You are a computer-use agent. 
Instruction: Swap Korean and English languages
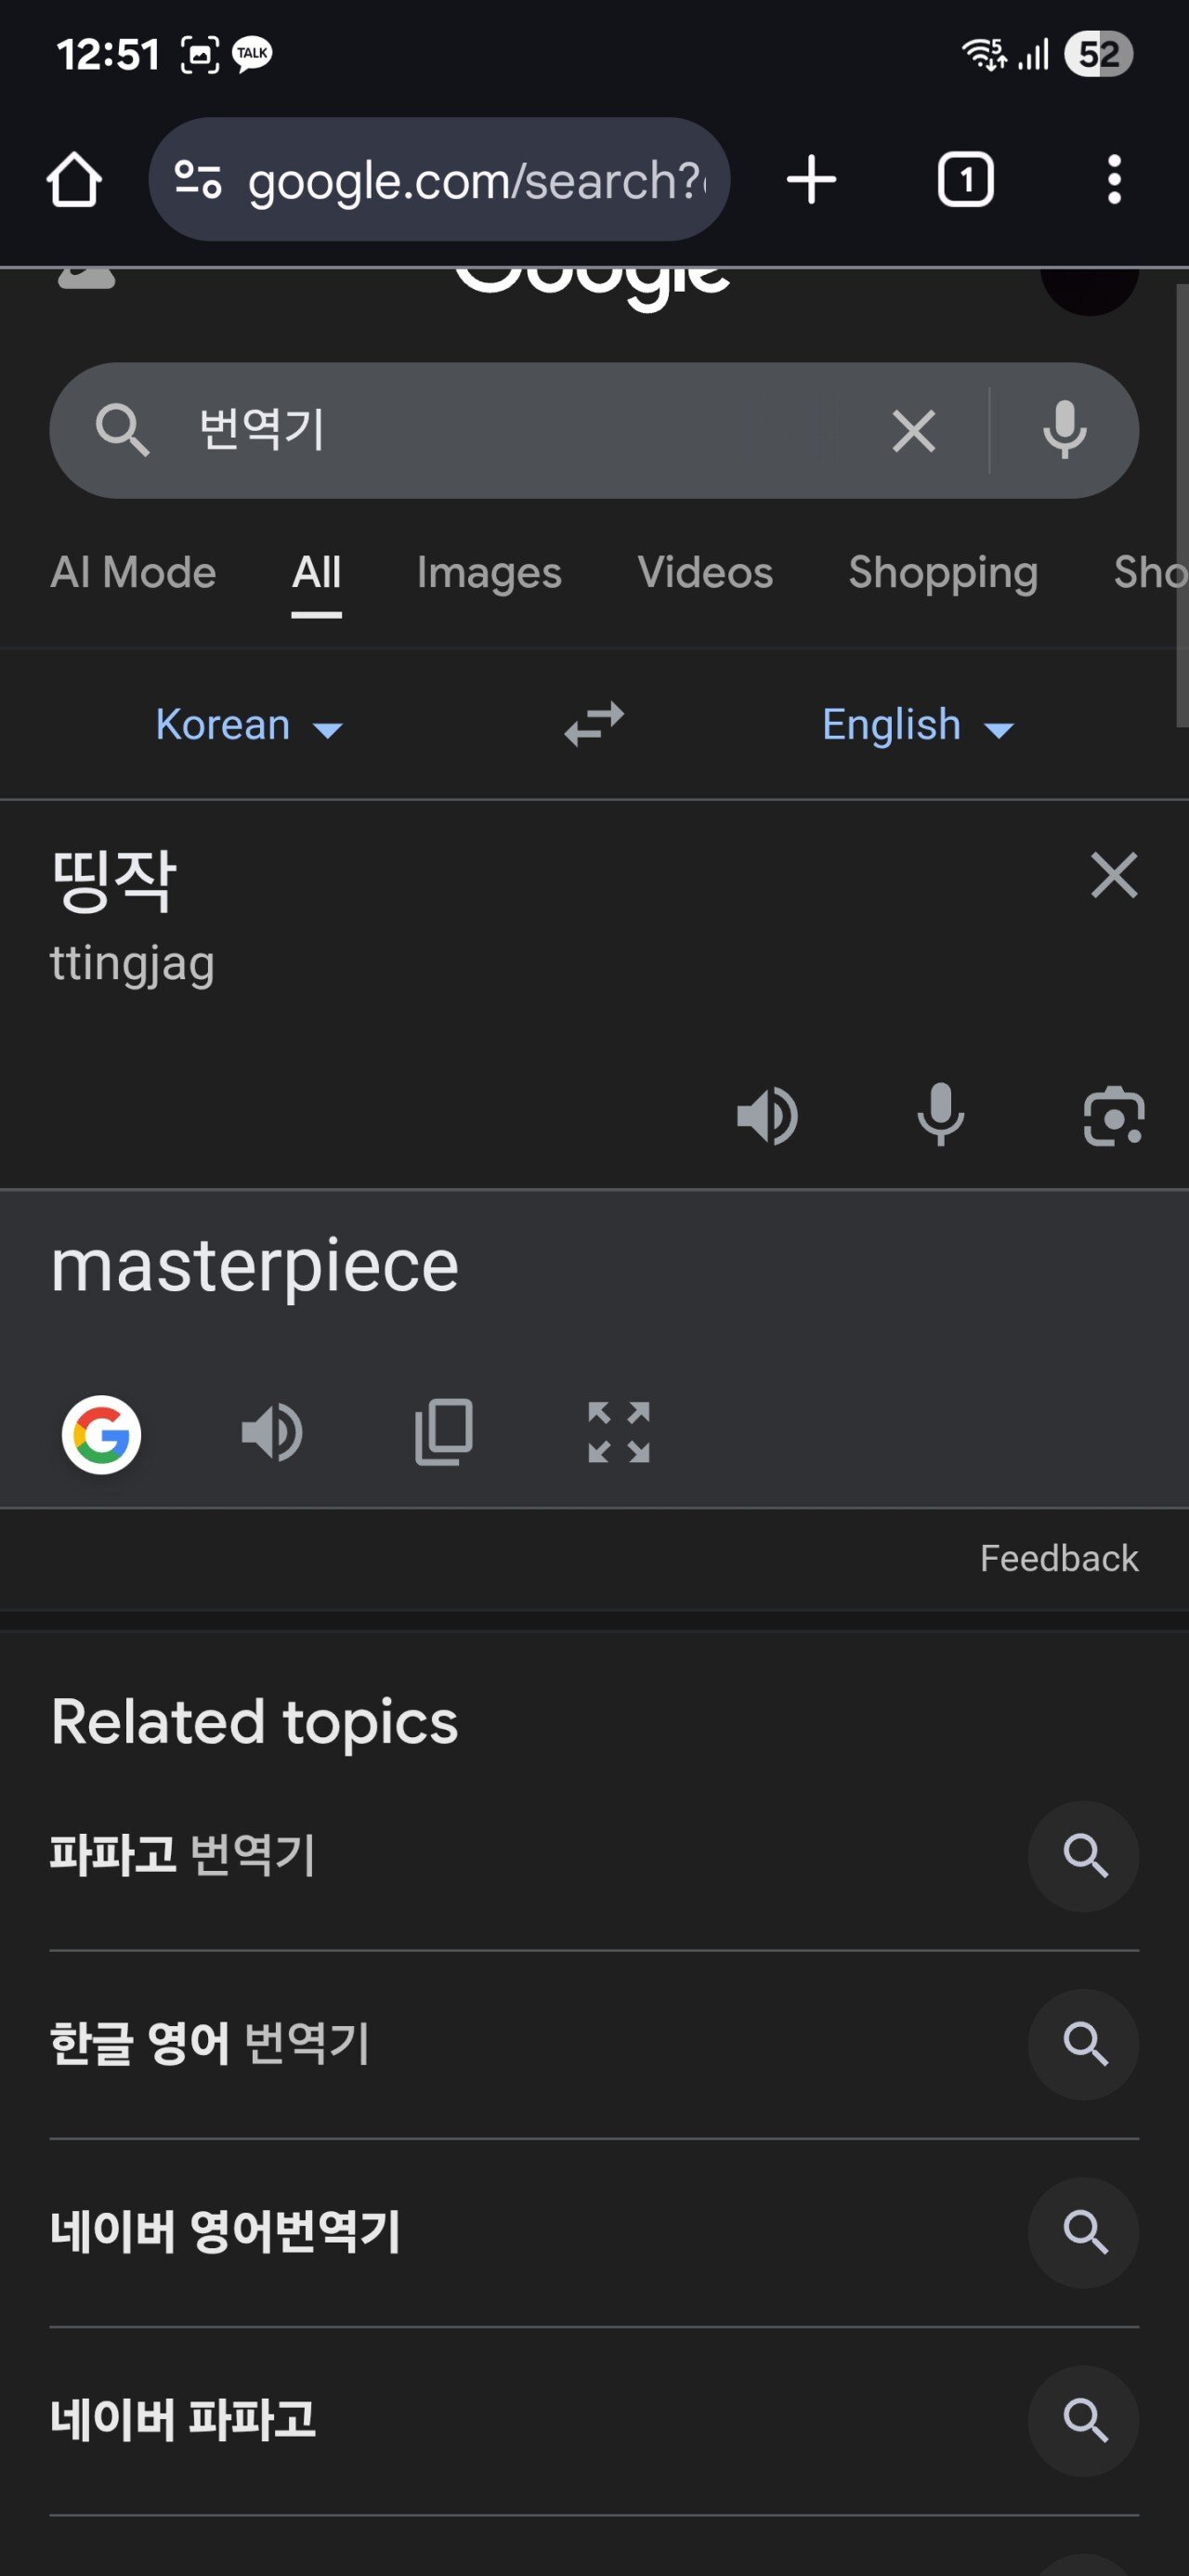click(594, 724)
